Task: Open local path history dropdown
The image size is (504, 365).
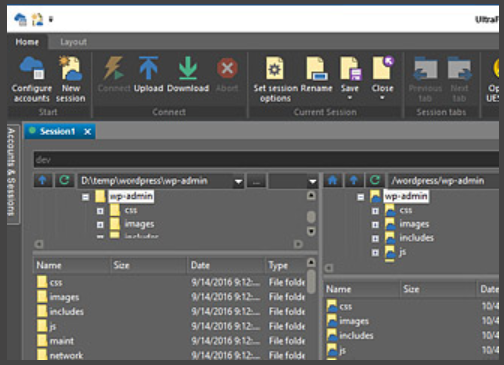Action: pos(238,182)
